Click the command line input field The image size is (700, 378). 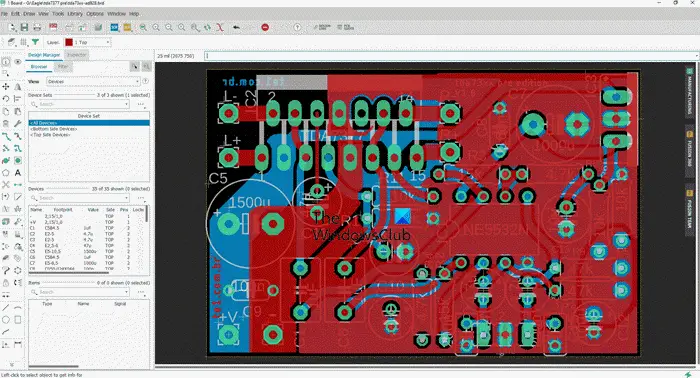450,56
